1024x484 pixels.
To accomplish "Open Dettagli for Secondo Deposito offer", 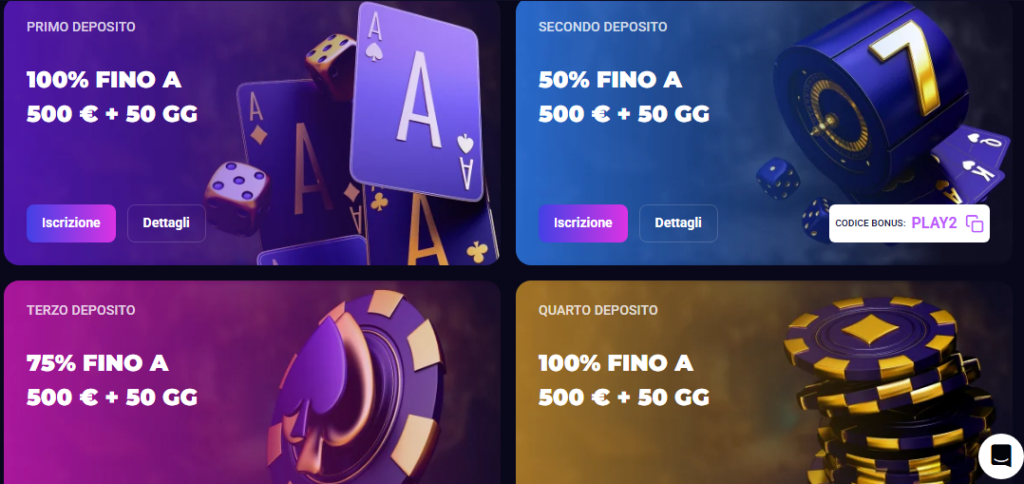I will [679, 223].
